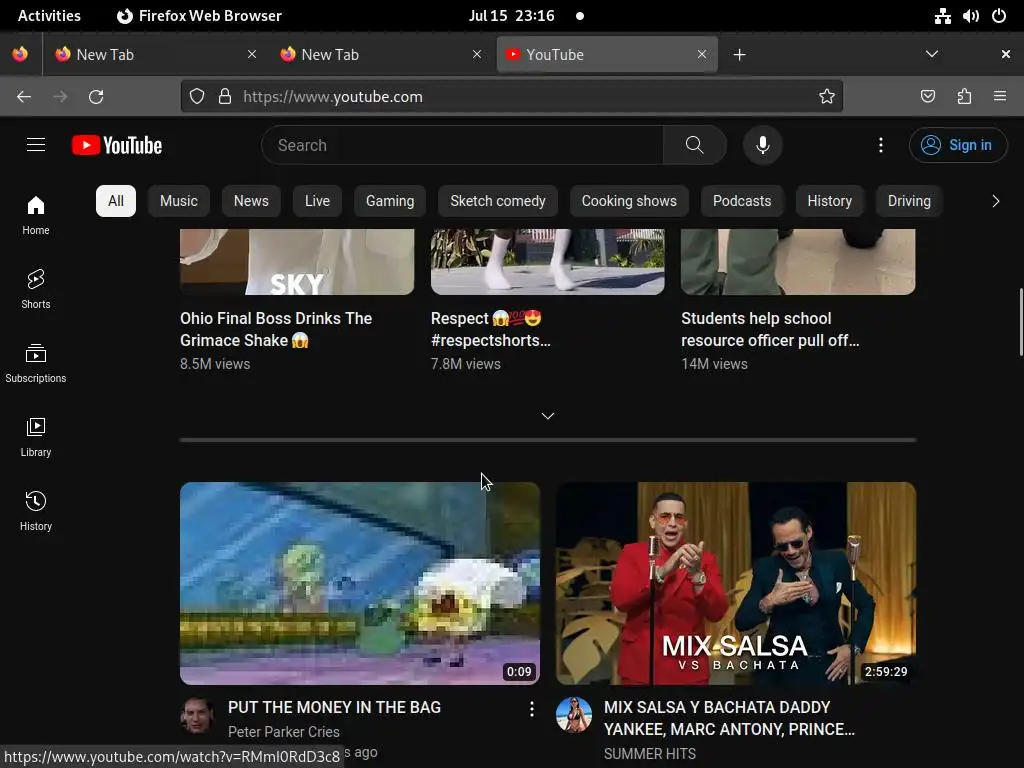Open Shorts from the sidebar
Image resolution: width=1024 pixels, height=768 pixels.
click(36, 289)
